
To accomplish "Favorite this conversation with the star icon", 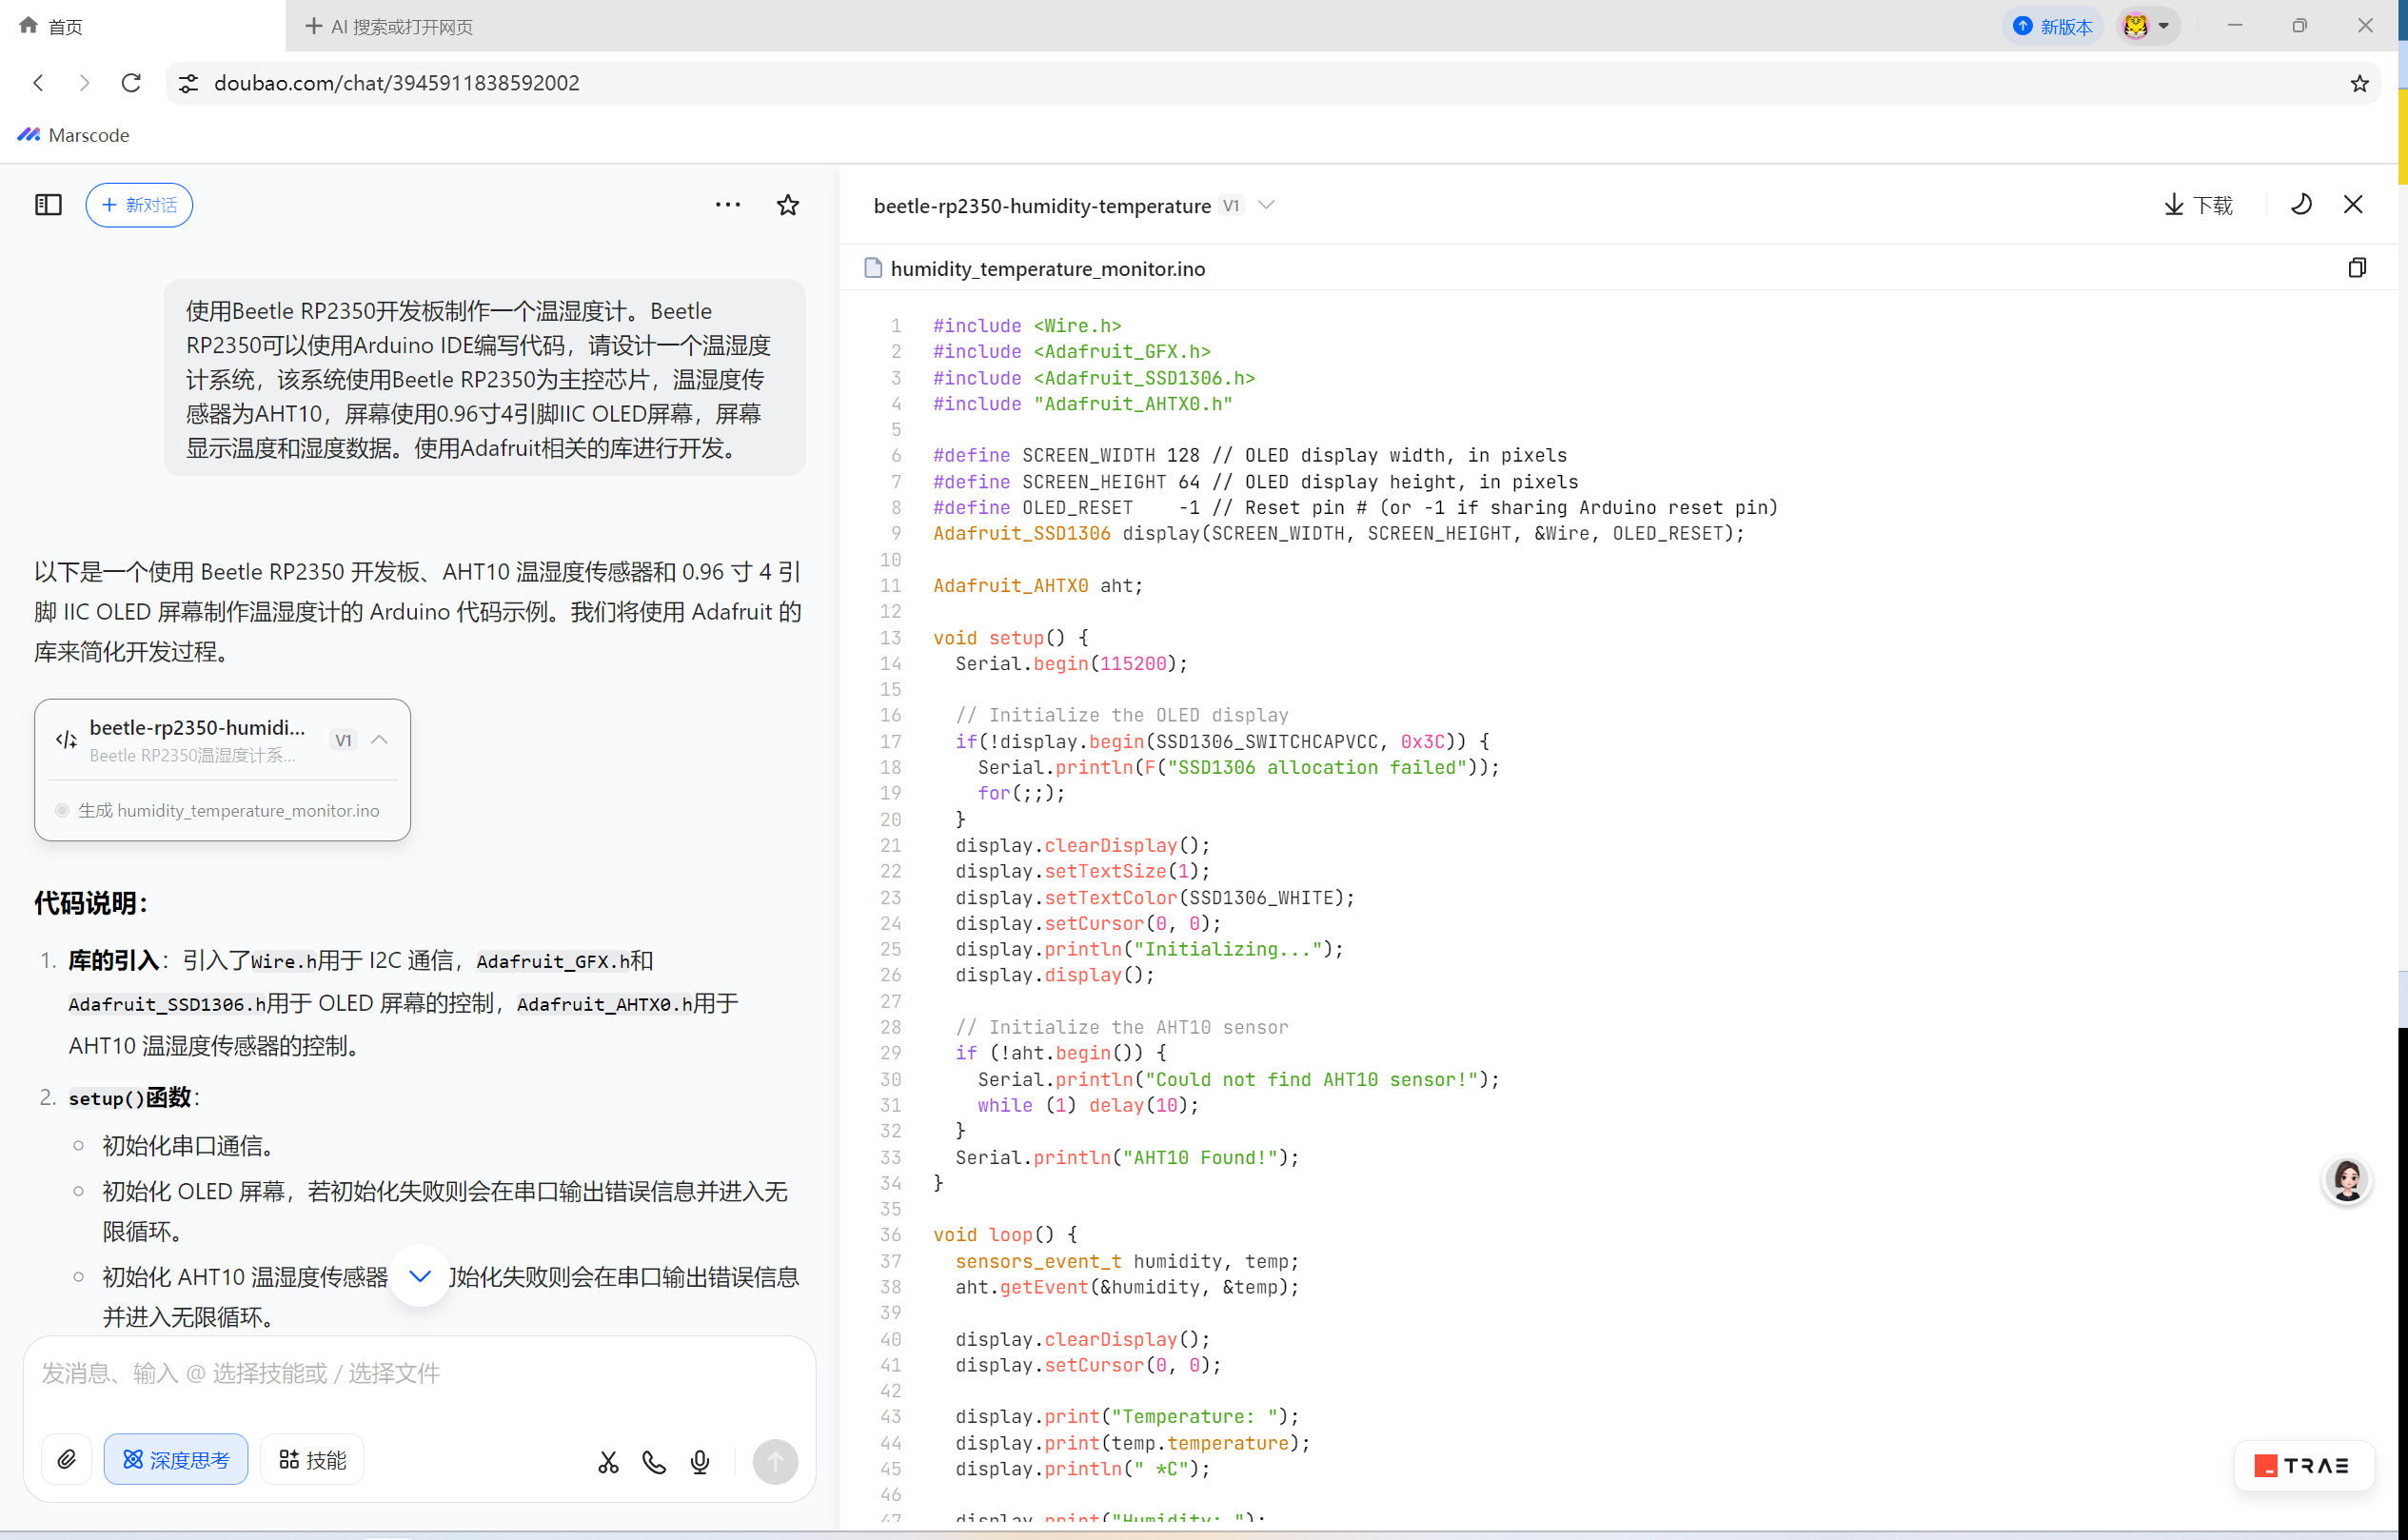I will pyautogui.click(x=788, y=205).
